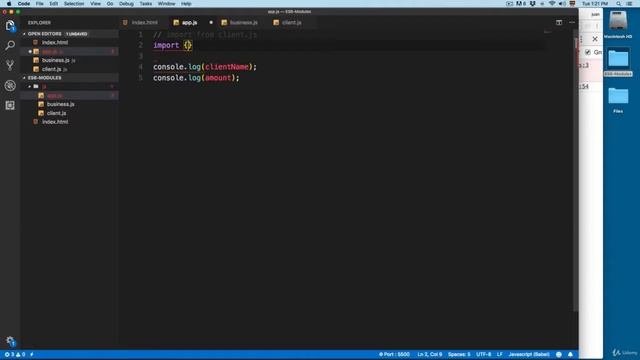This screenshot has width=640, height=360.
Task: Open client.js in ES6-MODULES tree
Action: click(69, 113)
